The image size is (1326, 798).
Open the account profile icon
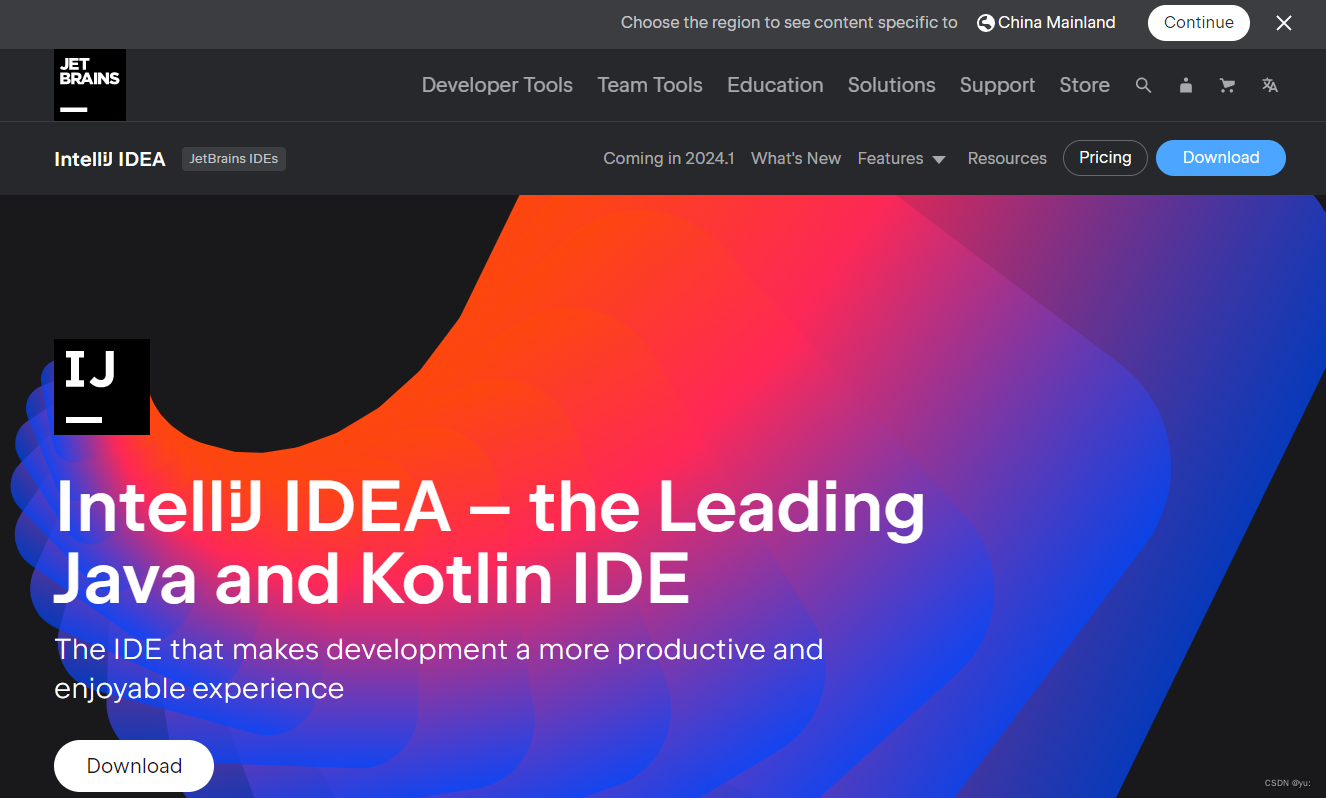click(x=1185, y=85)
